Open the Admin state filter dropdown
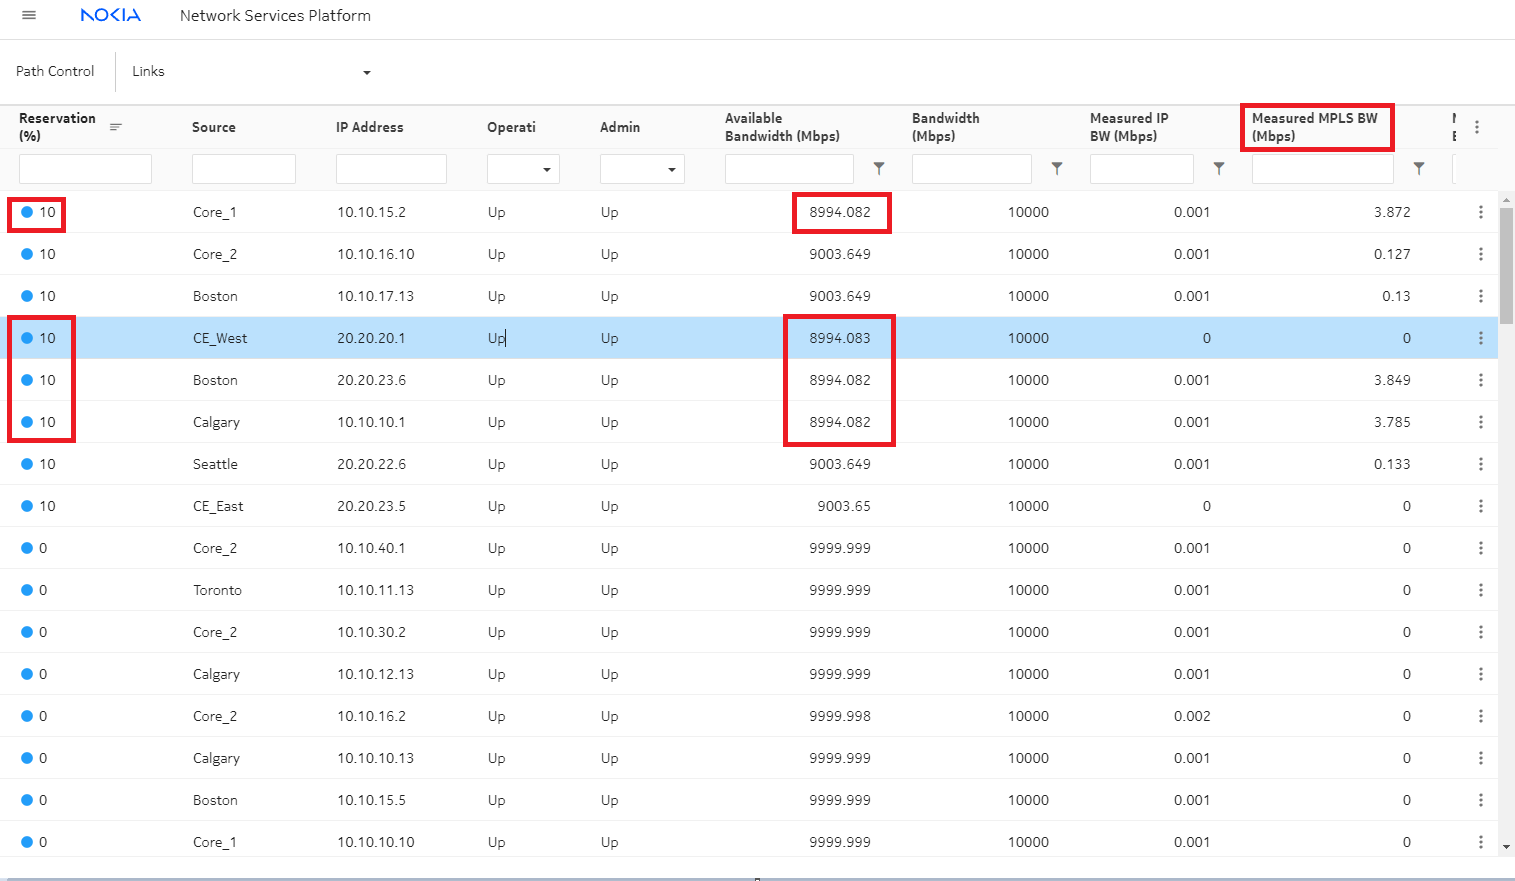This screenshot has width=1515, height=881. click(x=642, y=169)
